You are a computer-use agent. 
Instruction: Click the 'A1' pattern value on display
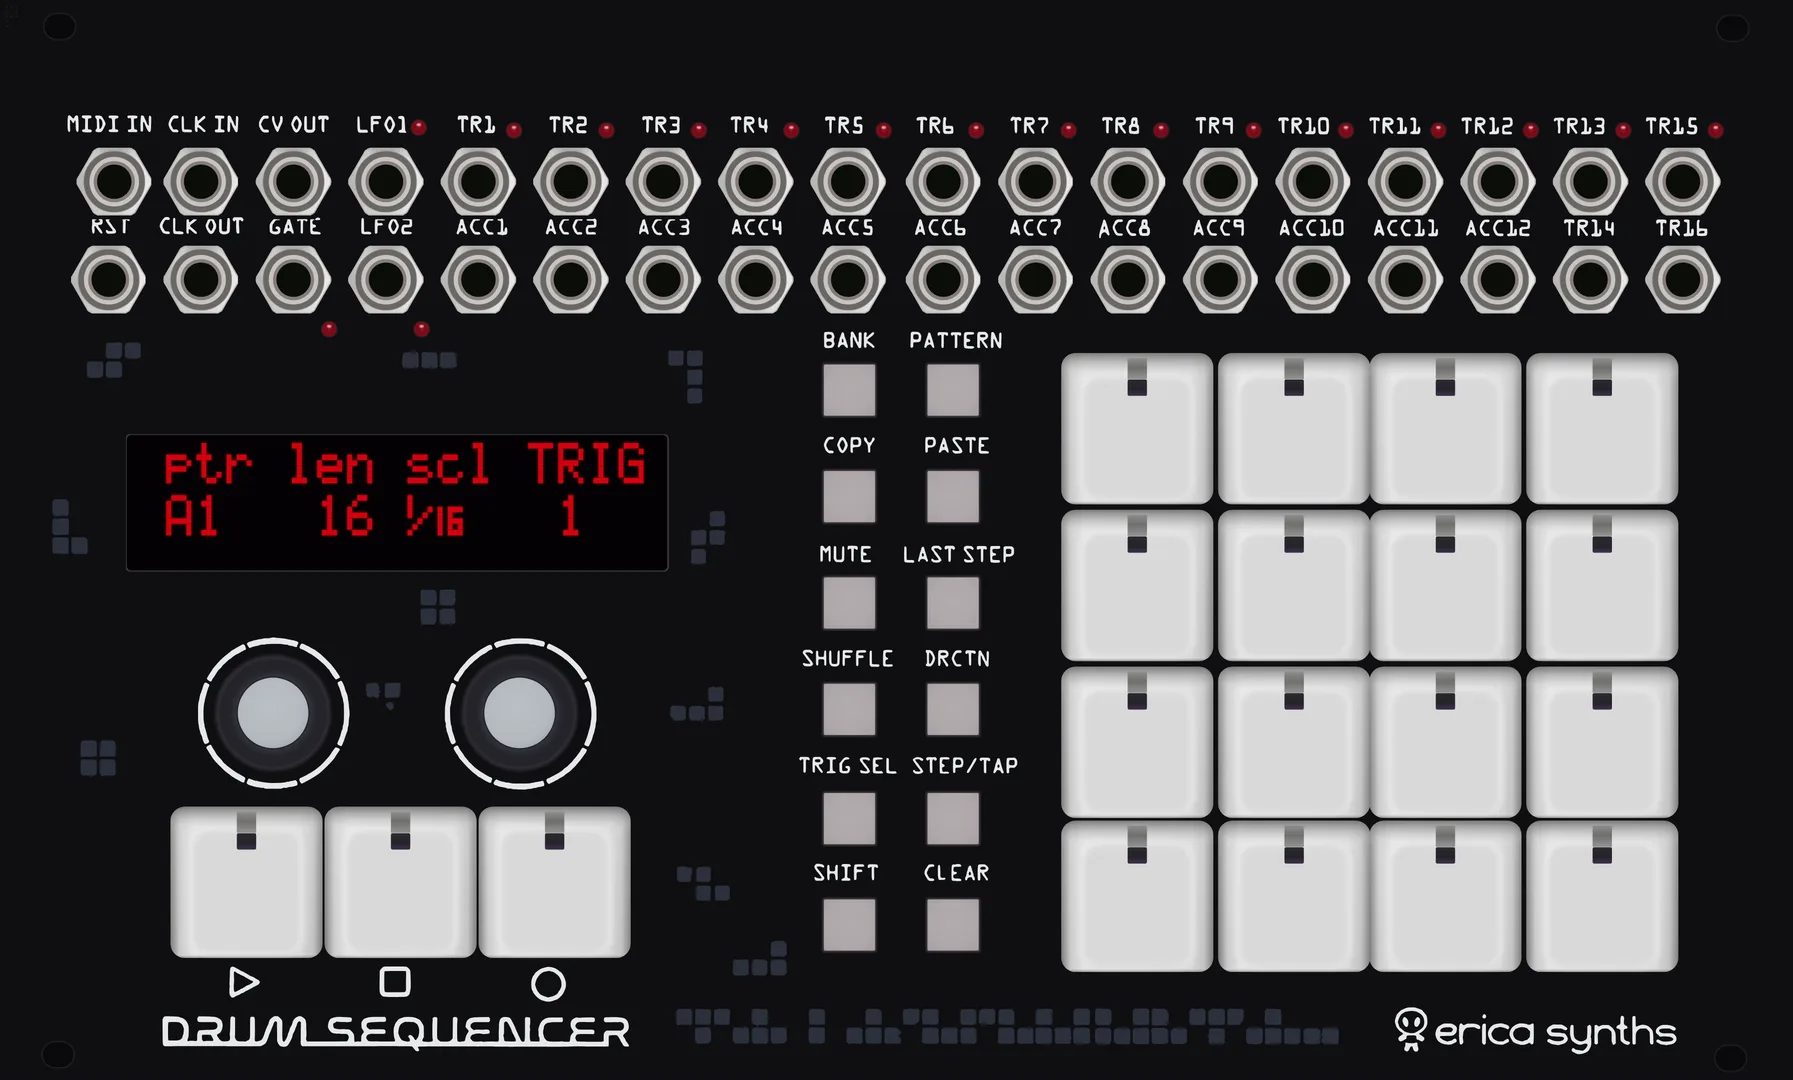192,517
